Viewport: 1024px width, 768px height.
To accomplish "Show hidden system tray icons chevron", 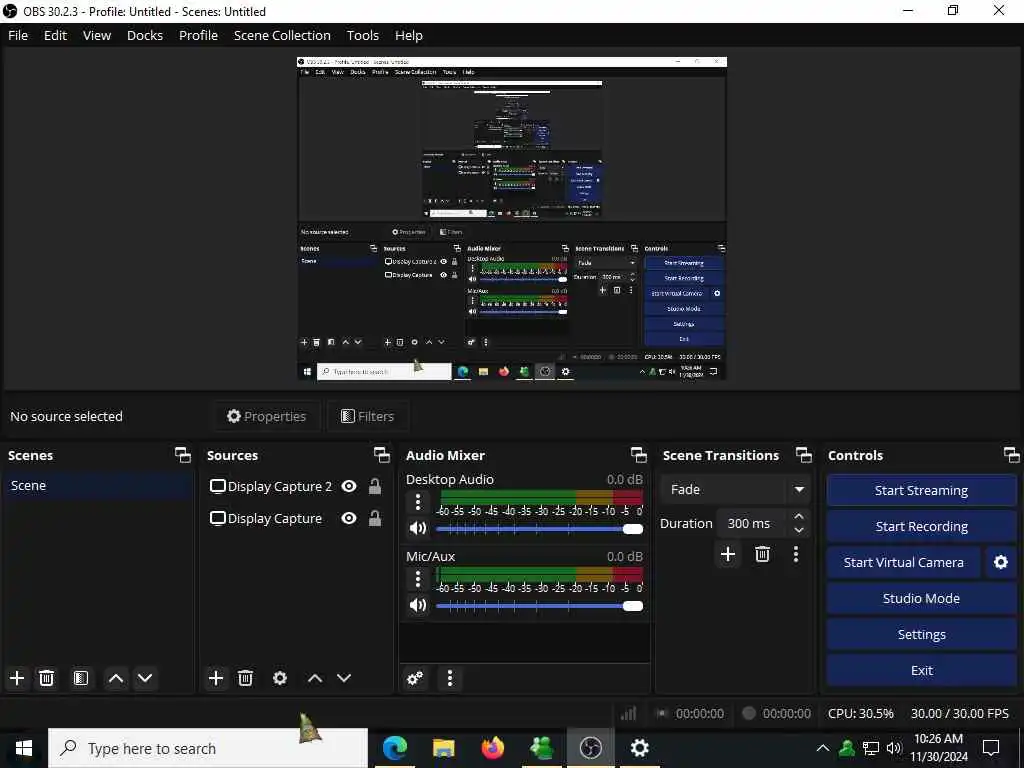I will pyautogui.click(x=823, y=748).
